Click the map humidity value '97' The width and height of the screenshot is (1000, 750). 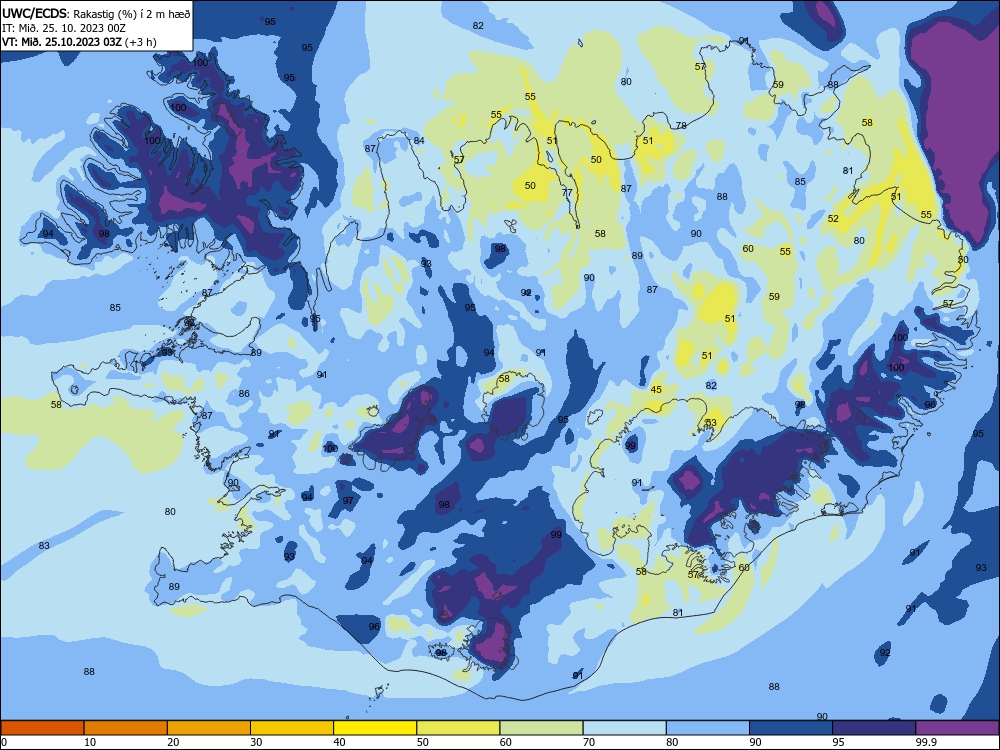click(348, 501)
